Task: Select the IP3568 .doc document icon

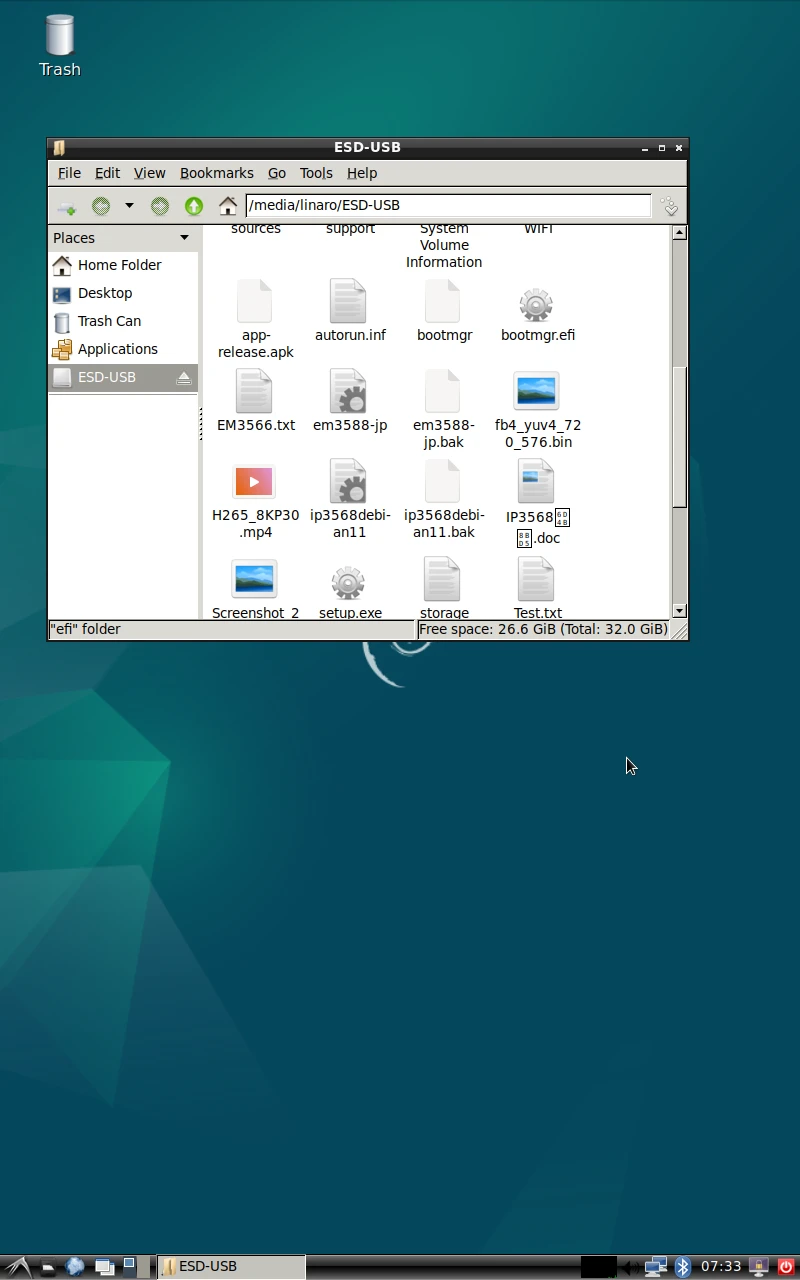Action: (x=536, y=482)
